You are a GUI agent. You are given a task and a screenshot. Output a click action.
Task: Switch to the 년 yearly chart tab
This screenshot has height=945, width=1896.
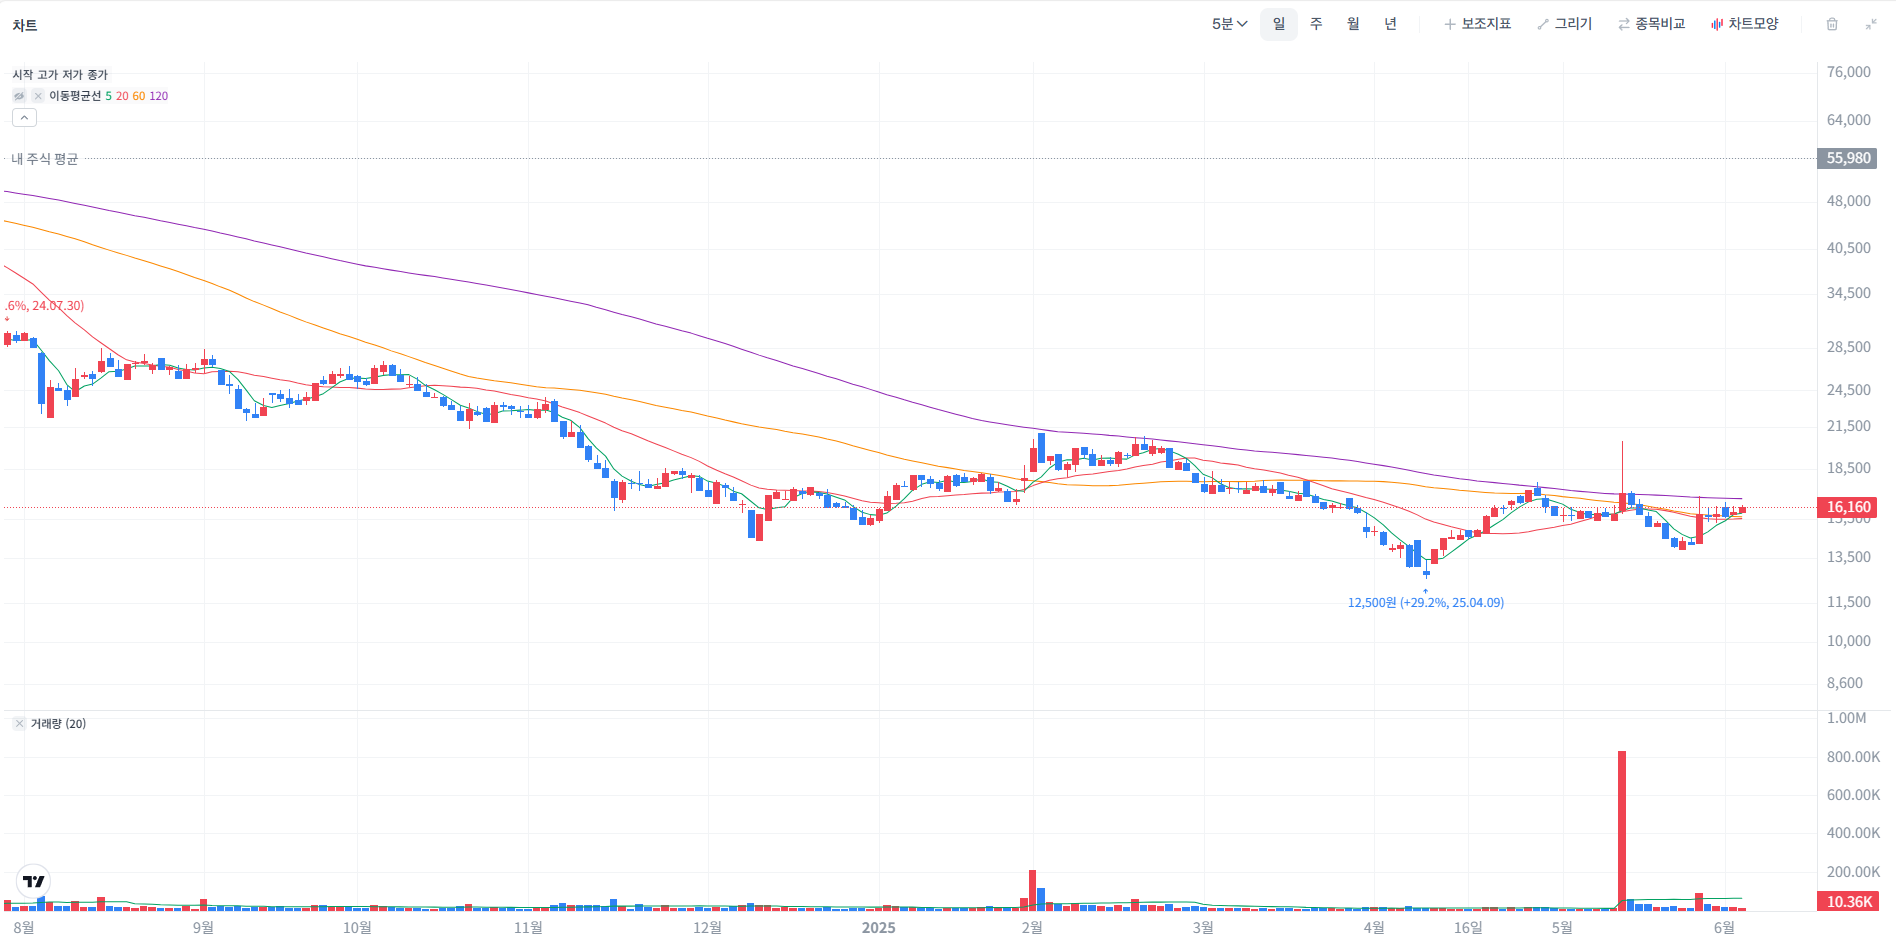pyautogui.click(x=1390, y=24)
